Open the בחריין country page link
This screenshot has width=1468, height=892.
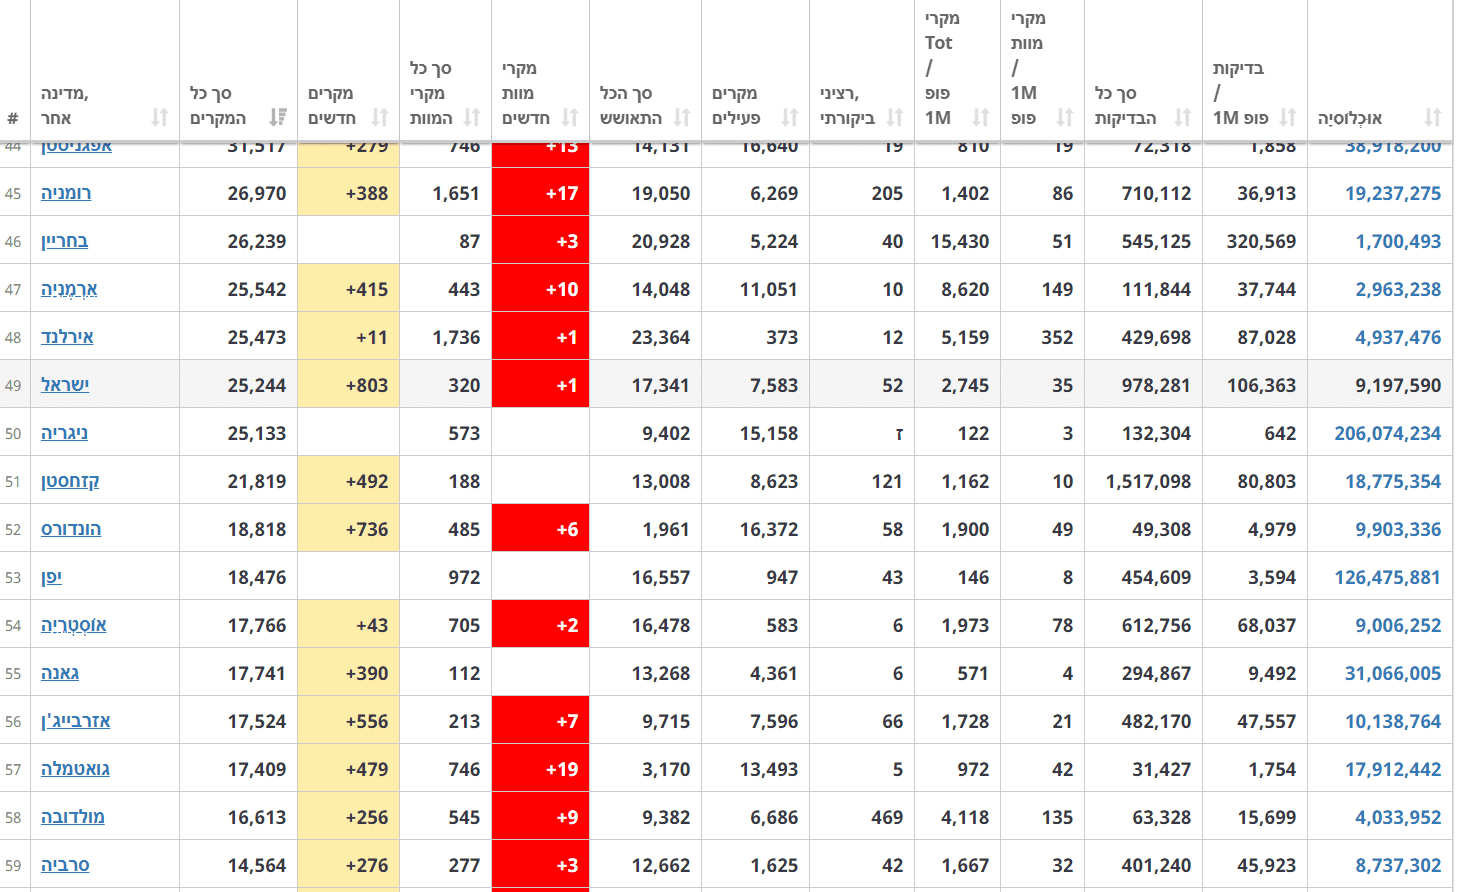pyautogui.click(x=64, y=241)
